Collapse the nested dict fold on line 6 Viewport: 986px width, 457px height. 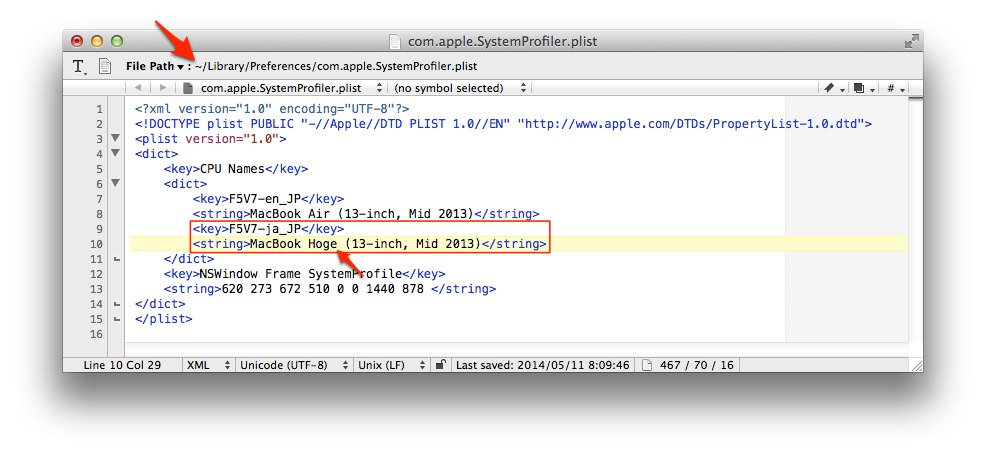point(115,184)
